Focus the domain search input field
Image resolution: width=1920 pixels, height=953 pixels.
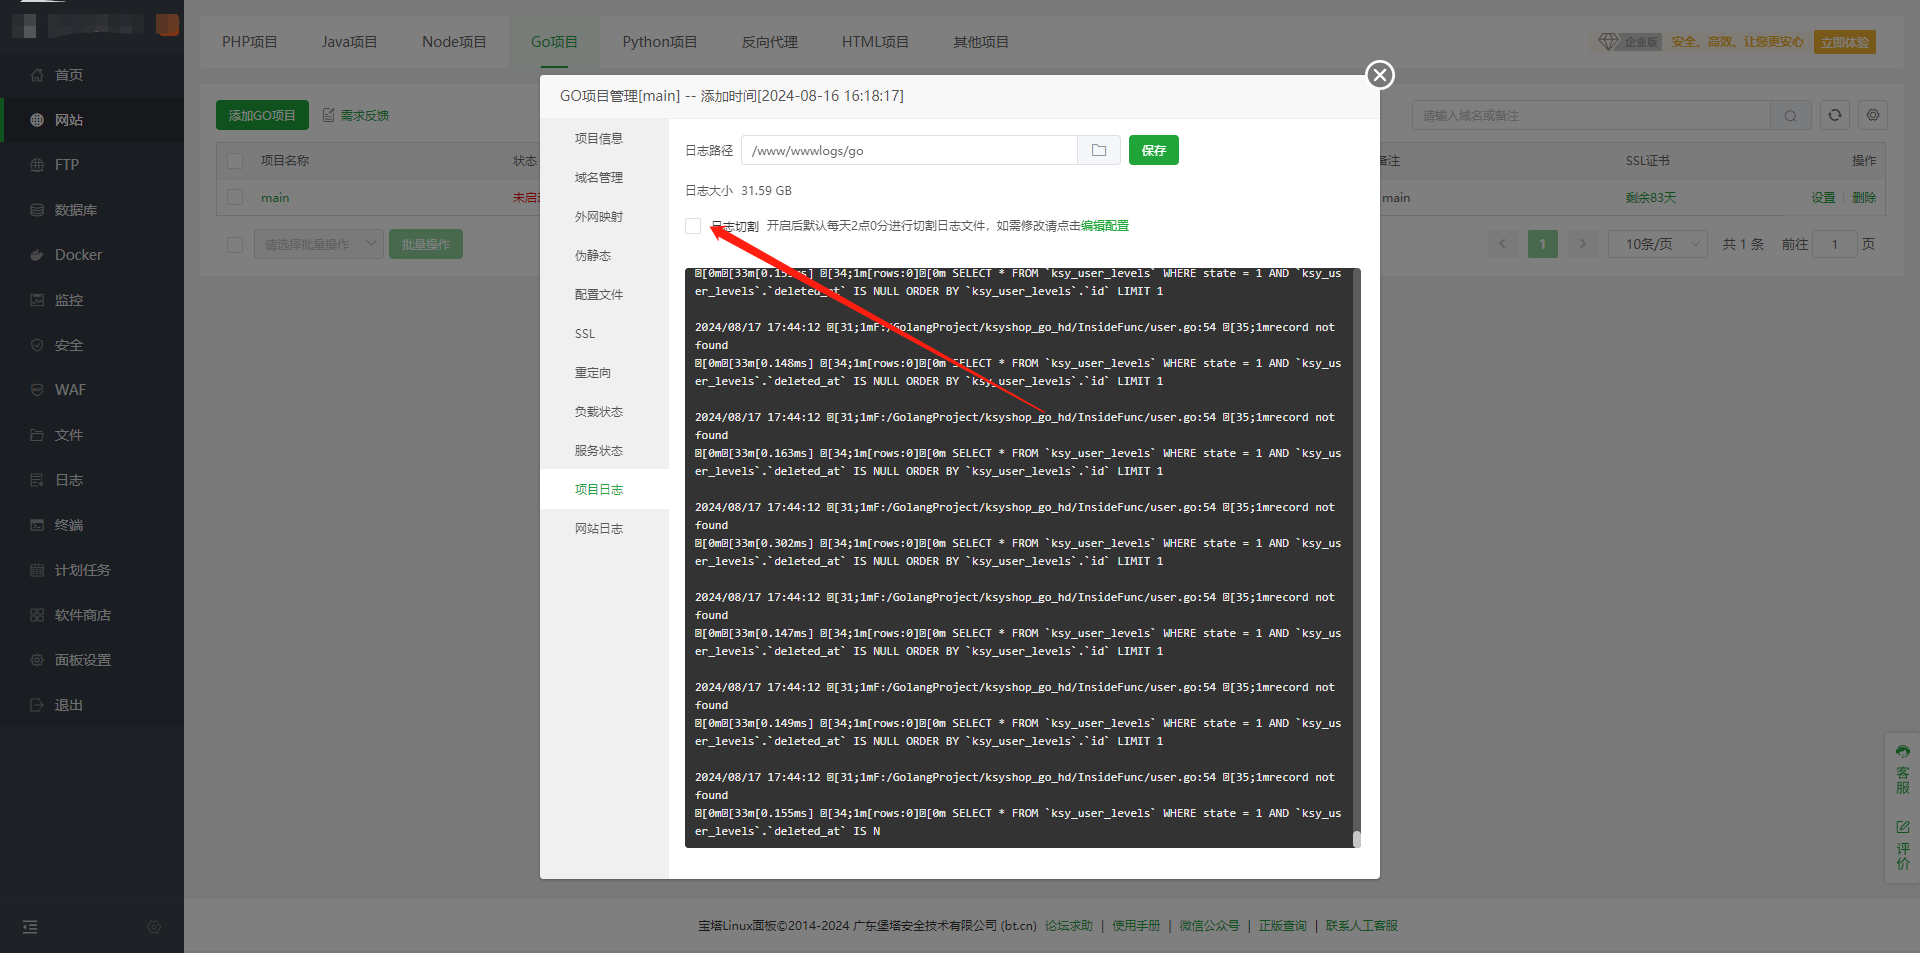tap(1591, 116)
